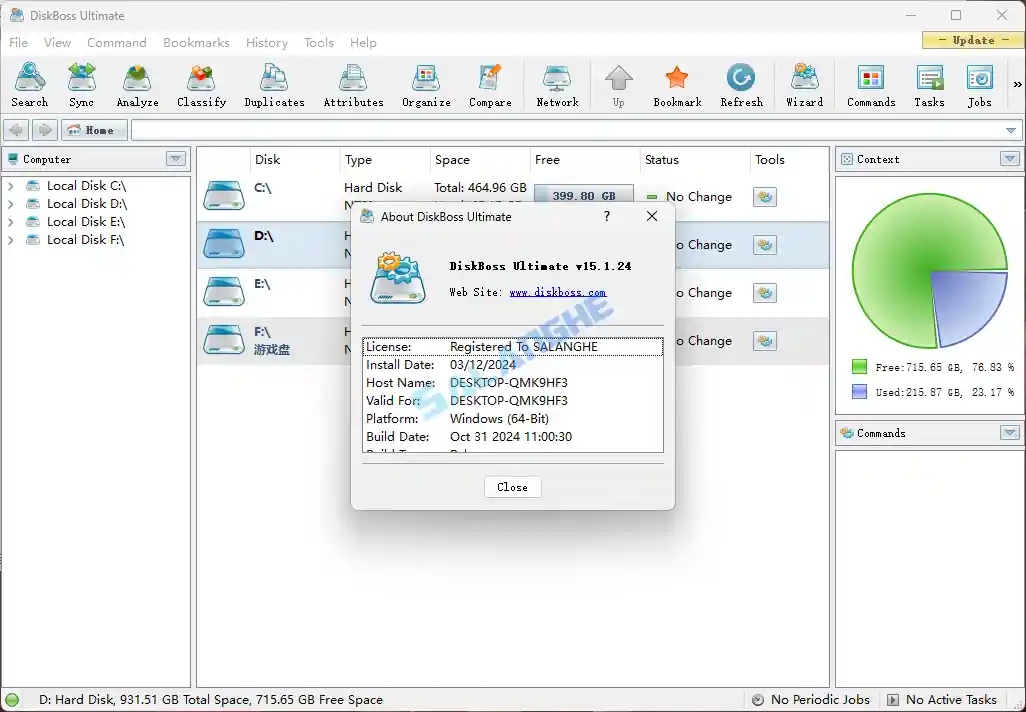Navigate forward with right arrow

coord(44,130)
